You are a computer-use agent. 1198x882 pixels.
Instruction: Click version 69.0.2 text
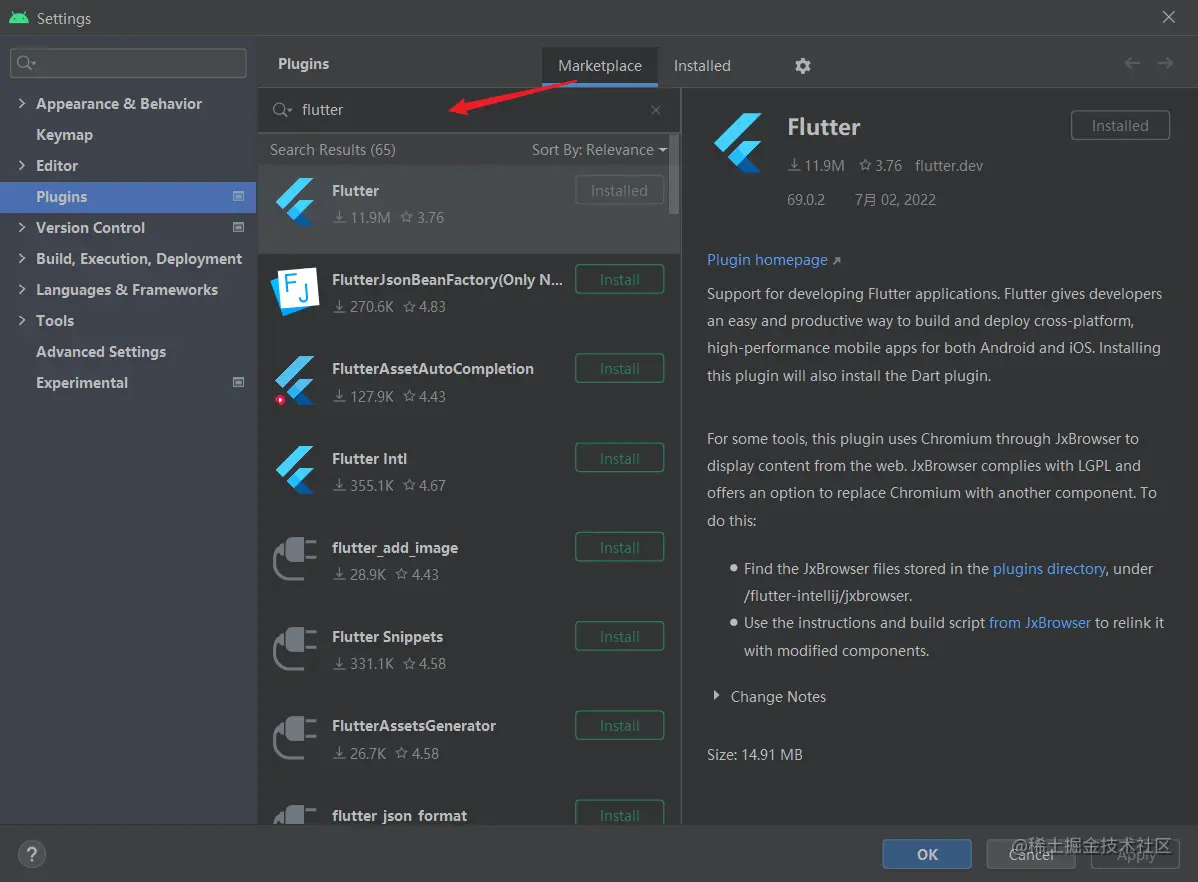[x=805, y=199]
